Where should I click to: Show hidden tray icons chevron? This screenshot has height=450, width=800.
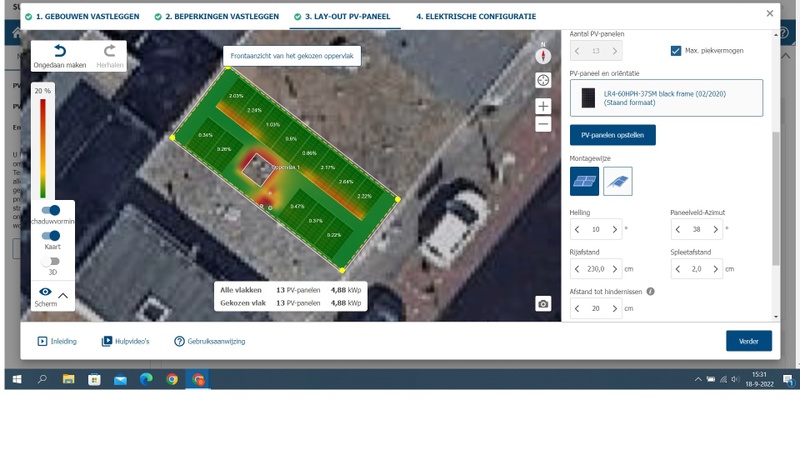[x=698, y=379]
